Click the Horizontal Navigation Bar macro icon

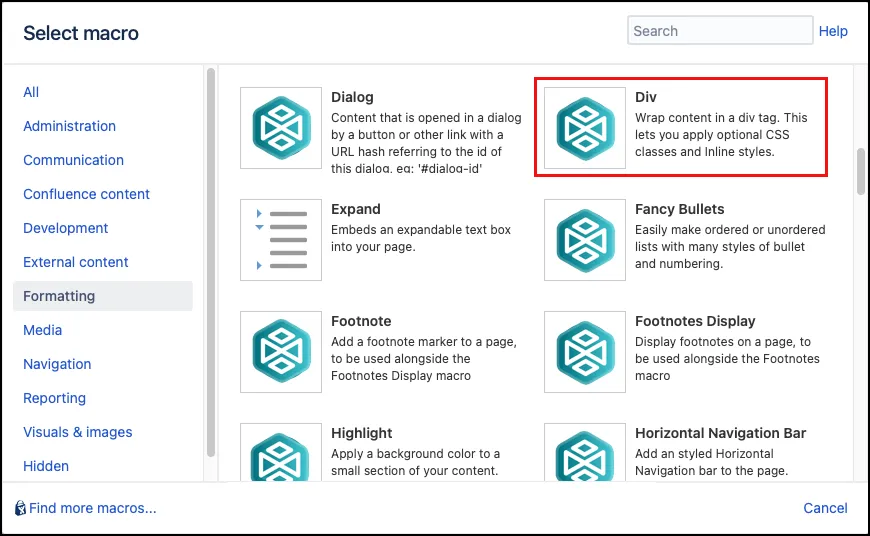pyautogui.click(x=585, y=452)
